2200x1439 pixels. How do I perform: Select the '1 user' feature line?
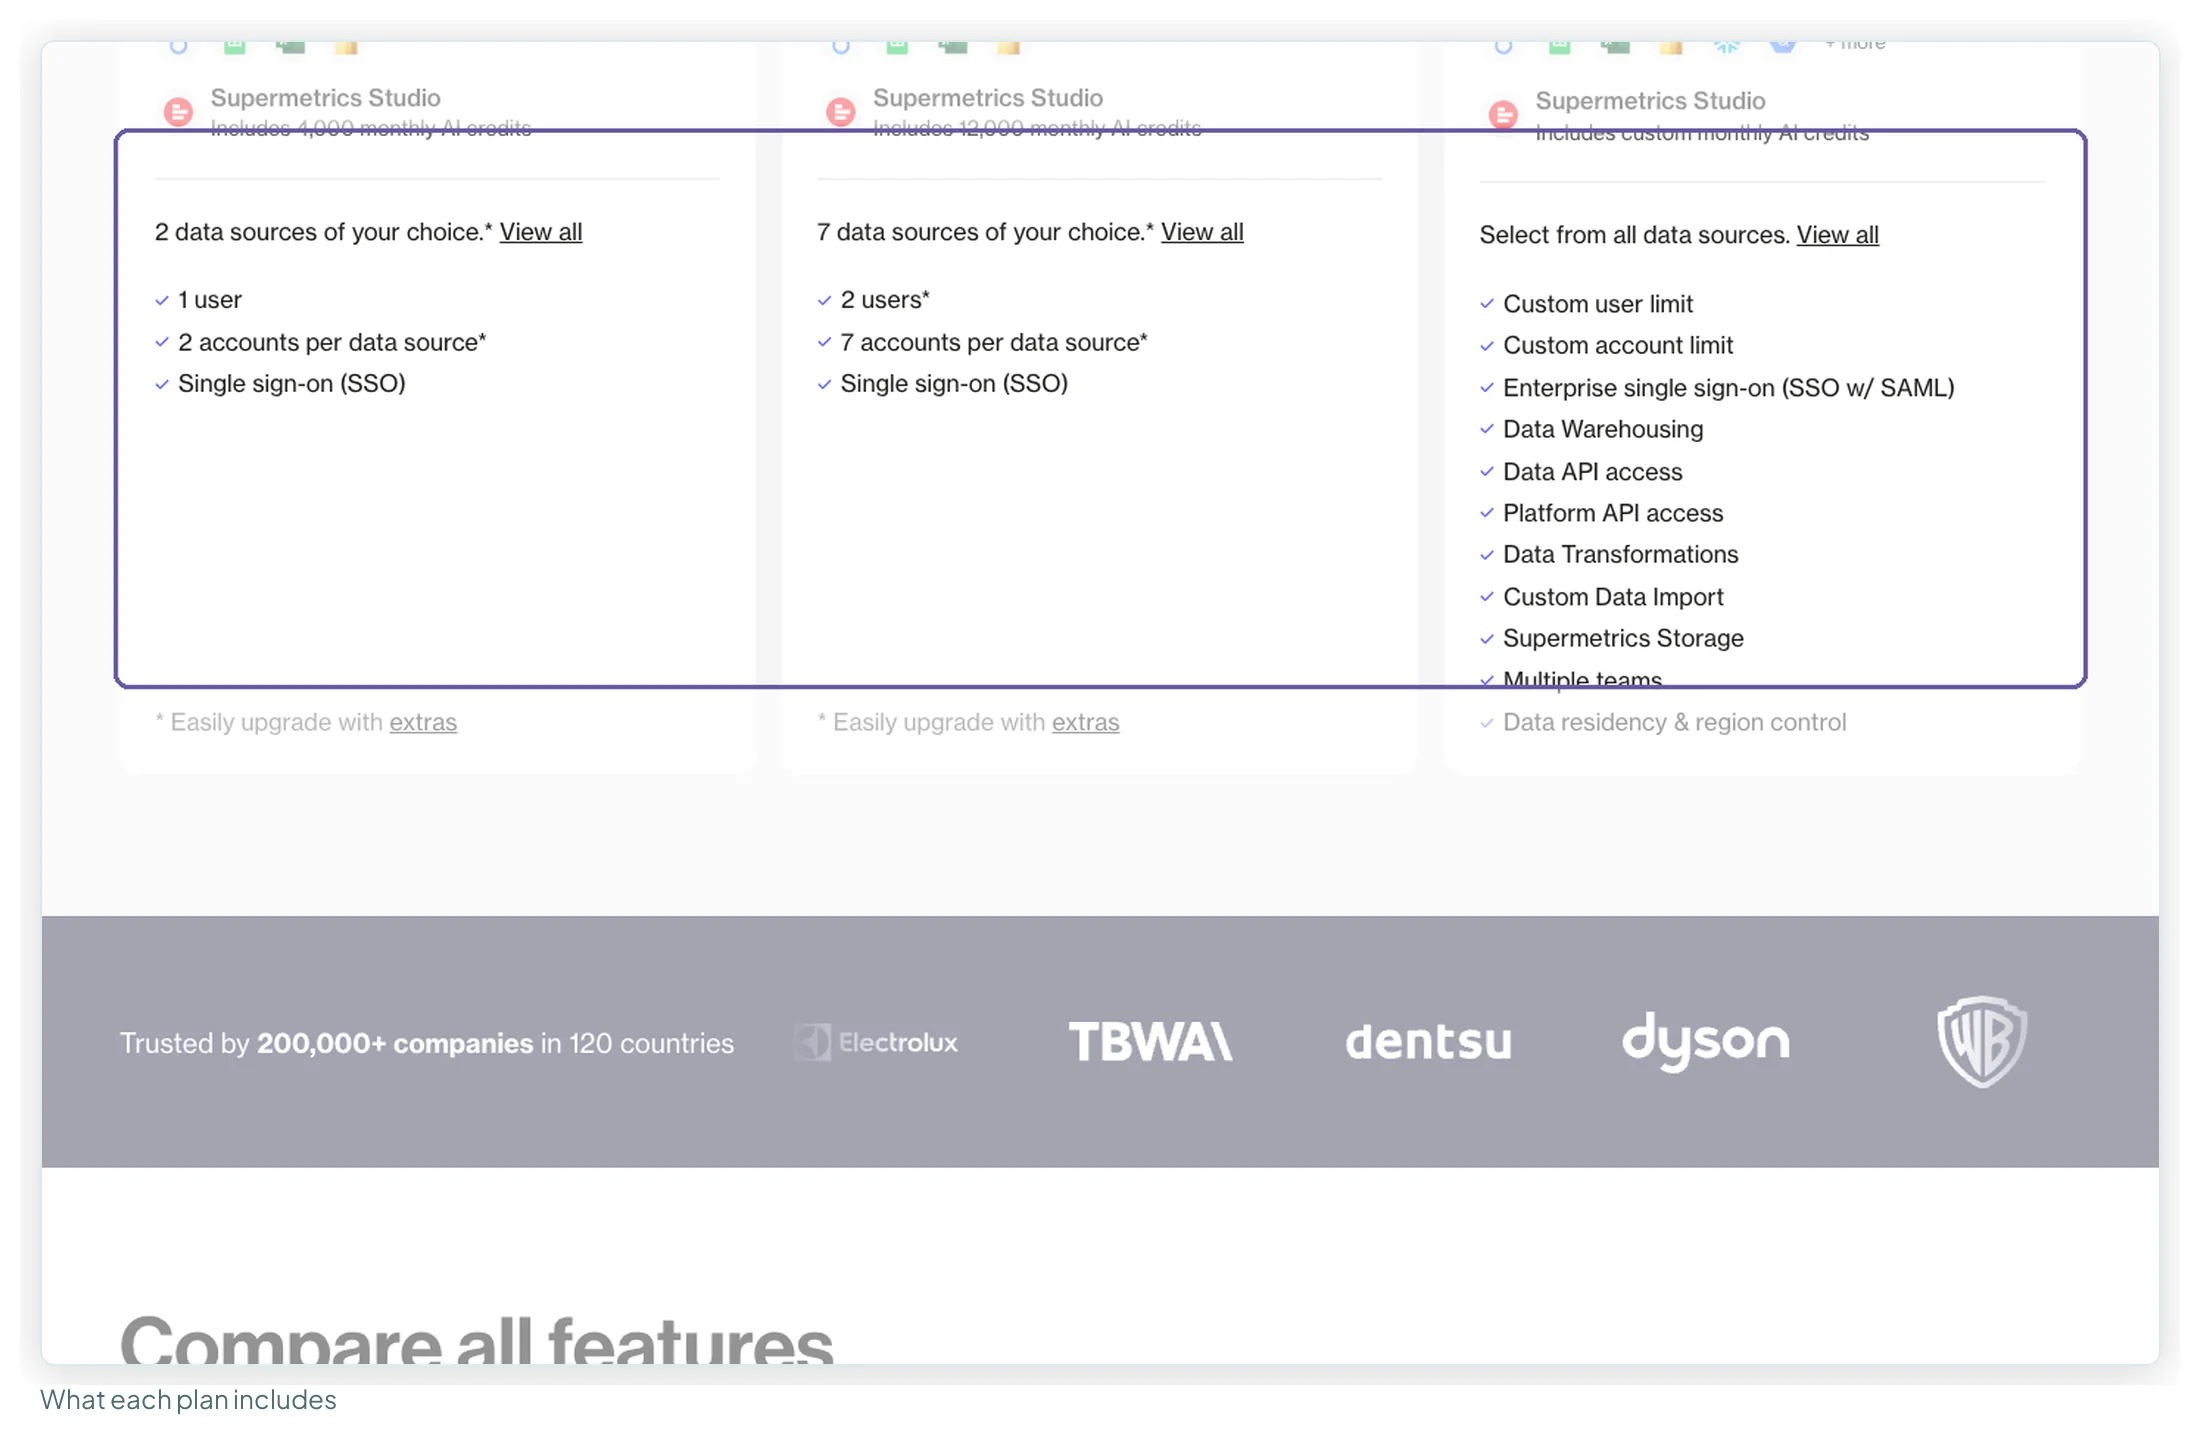pyautogui.click(x=210, y=300)
